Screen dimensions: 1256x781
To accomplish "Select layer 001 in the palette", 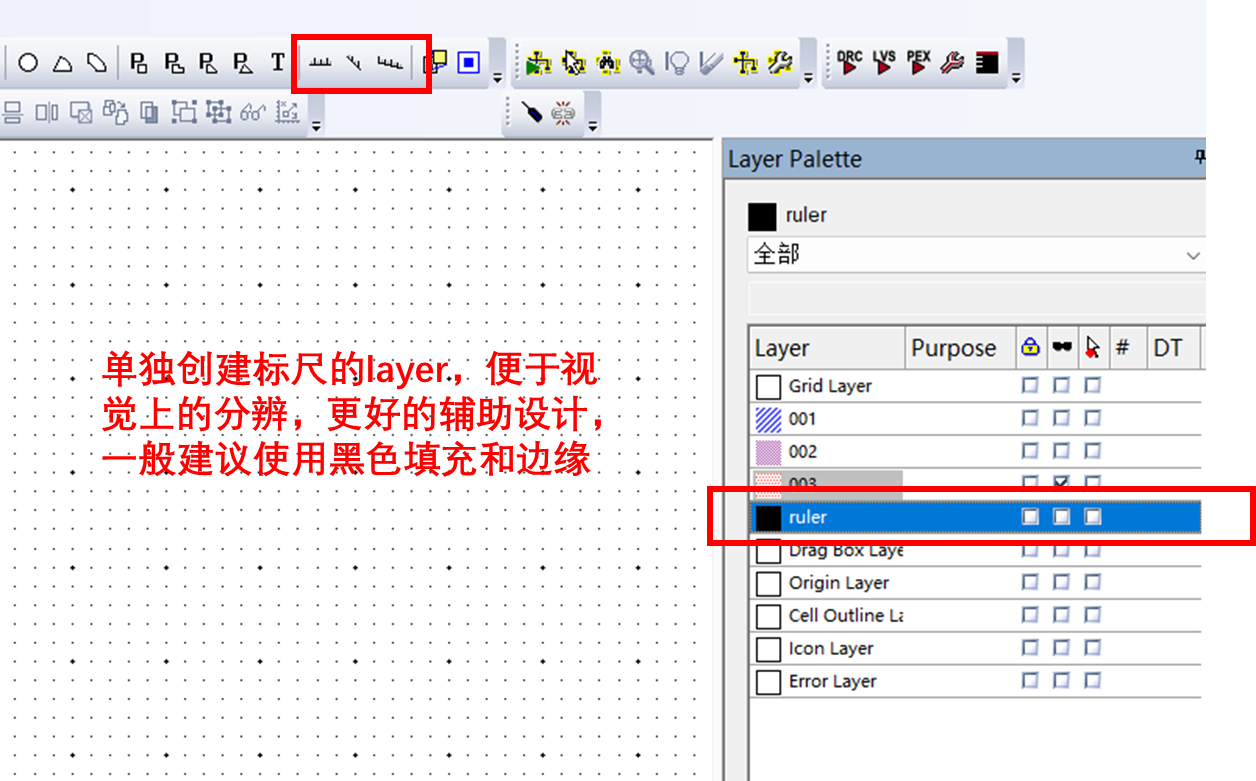I will point(975,418).
